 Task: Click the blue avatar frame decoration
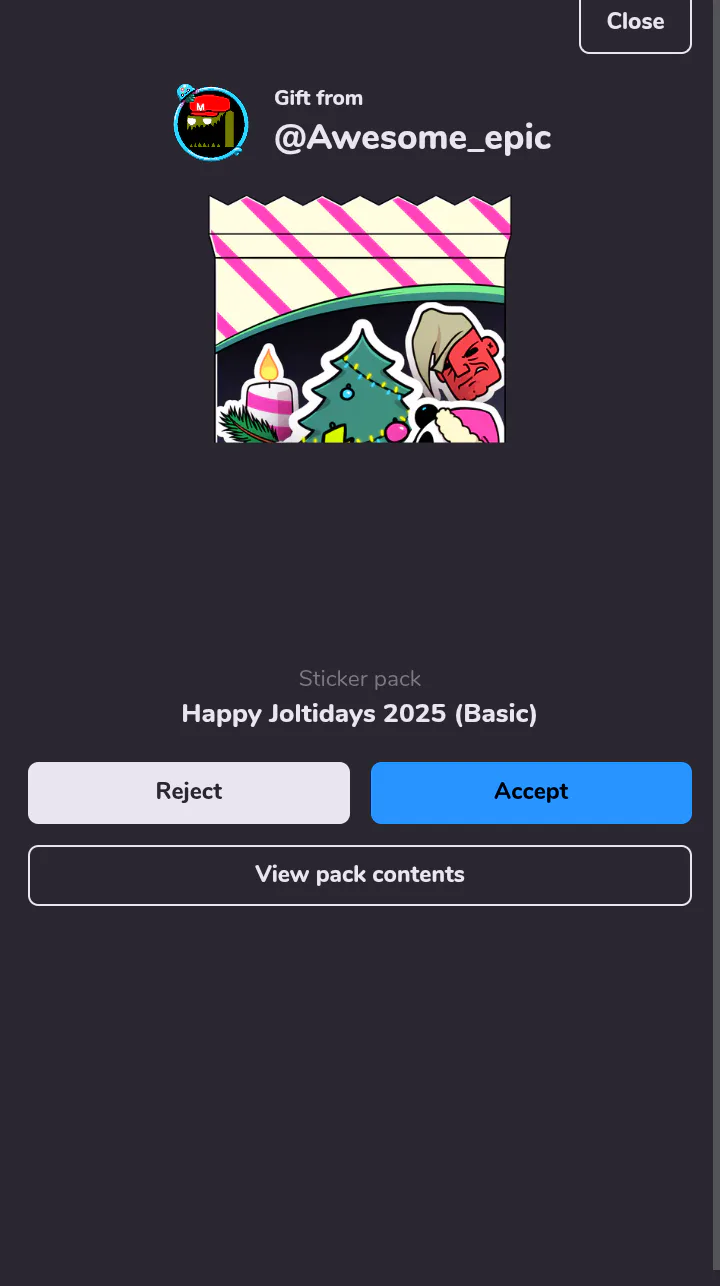[x=186, y=93]
